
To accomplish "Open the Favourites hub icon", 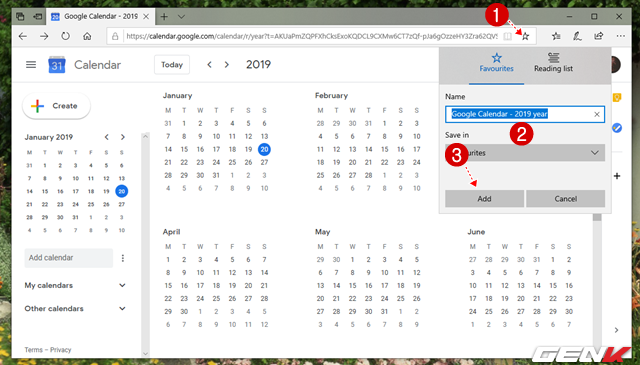I will pos(556,36).
